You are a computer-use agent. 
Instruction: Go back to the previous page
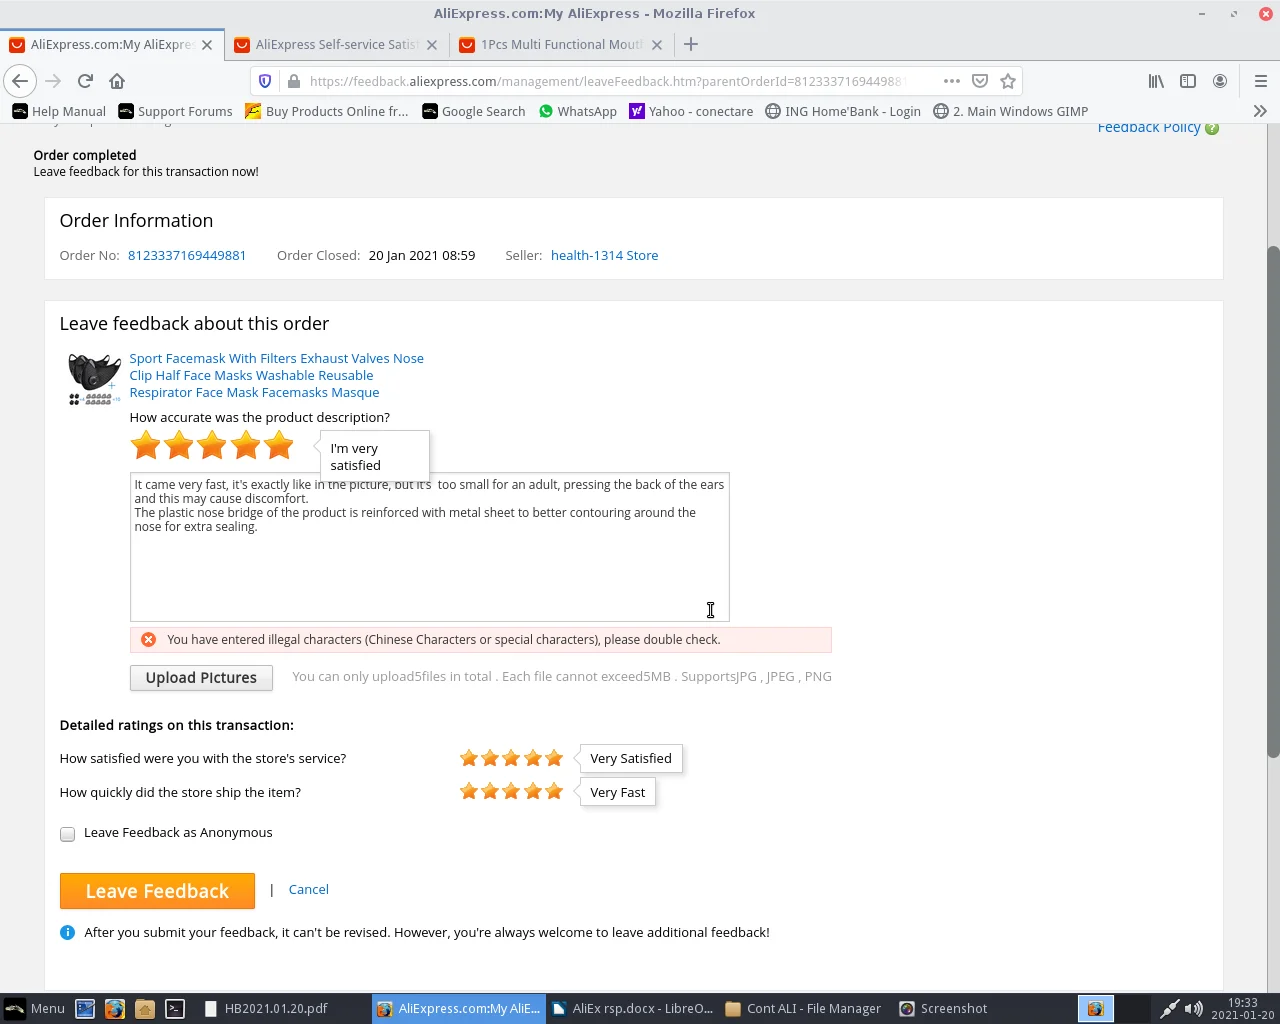click(20, 81)
